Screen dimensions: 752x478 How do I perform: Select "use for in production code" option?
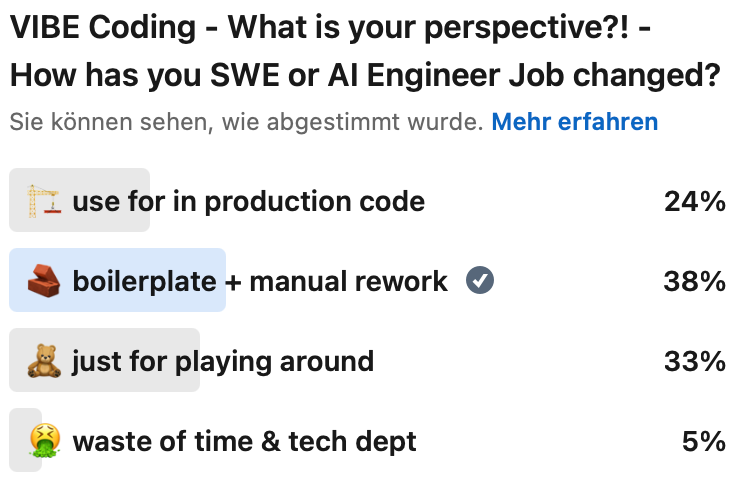point(248,202)
